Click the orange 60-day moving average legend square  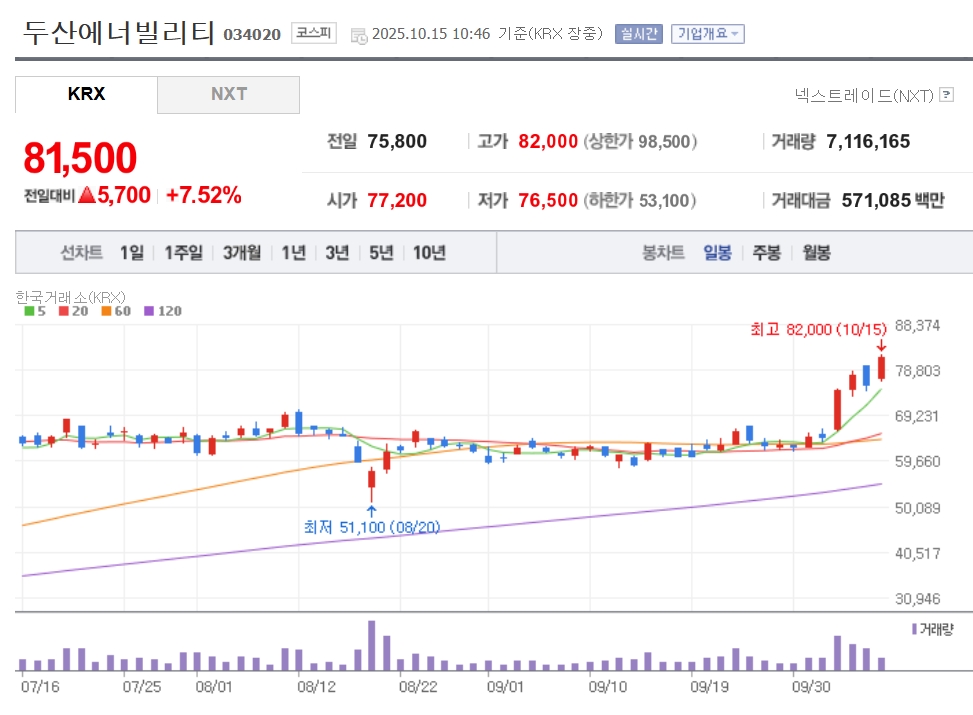click(x=106, y=311)
